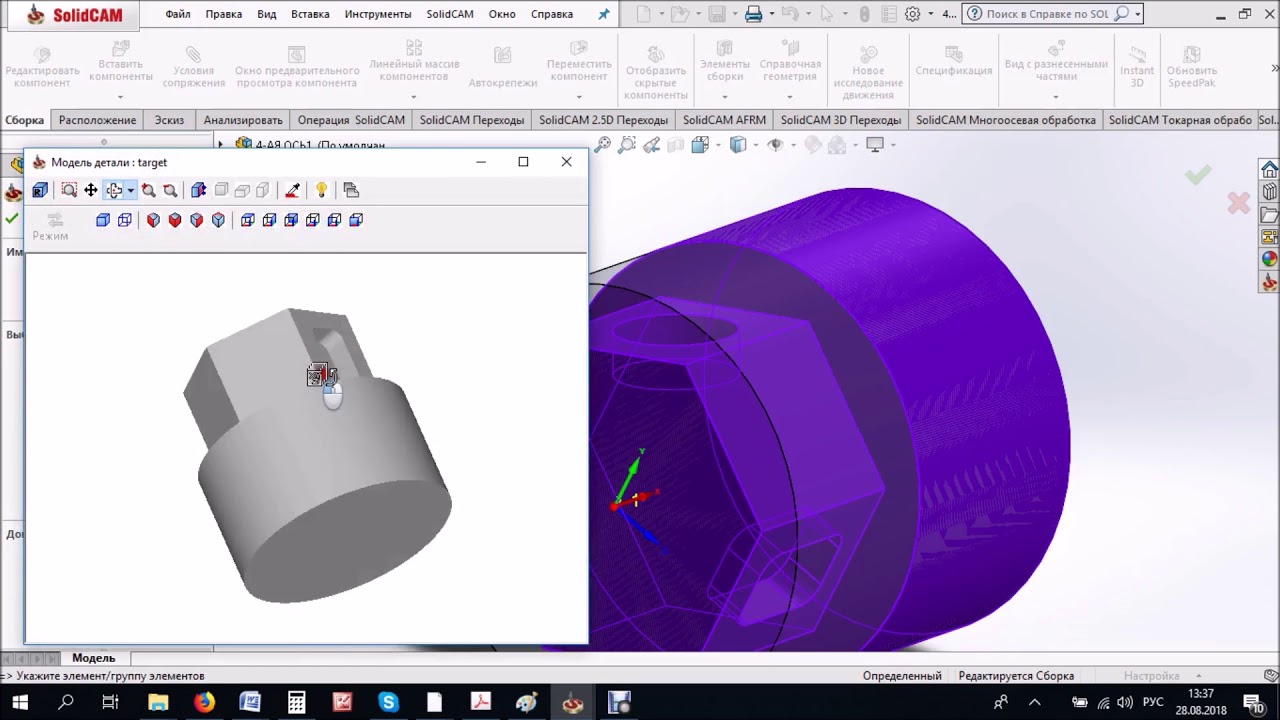Select the Модель tab at bottom
1280x720 pixels.
[94, 658]
